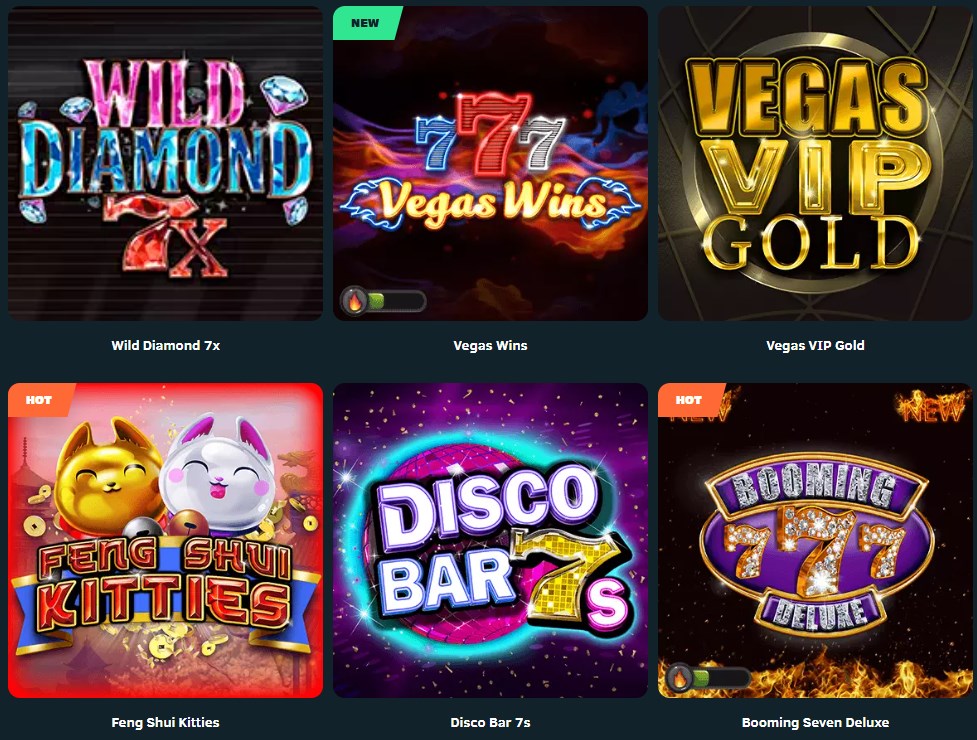Launch the Booming Seven Deluxe game tile
This screenshot has width=977, height=740.
(815, 541)
